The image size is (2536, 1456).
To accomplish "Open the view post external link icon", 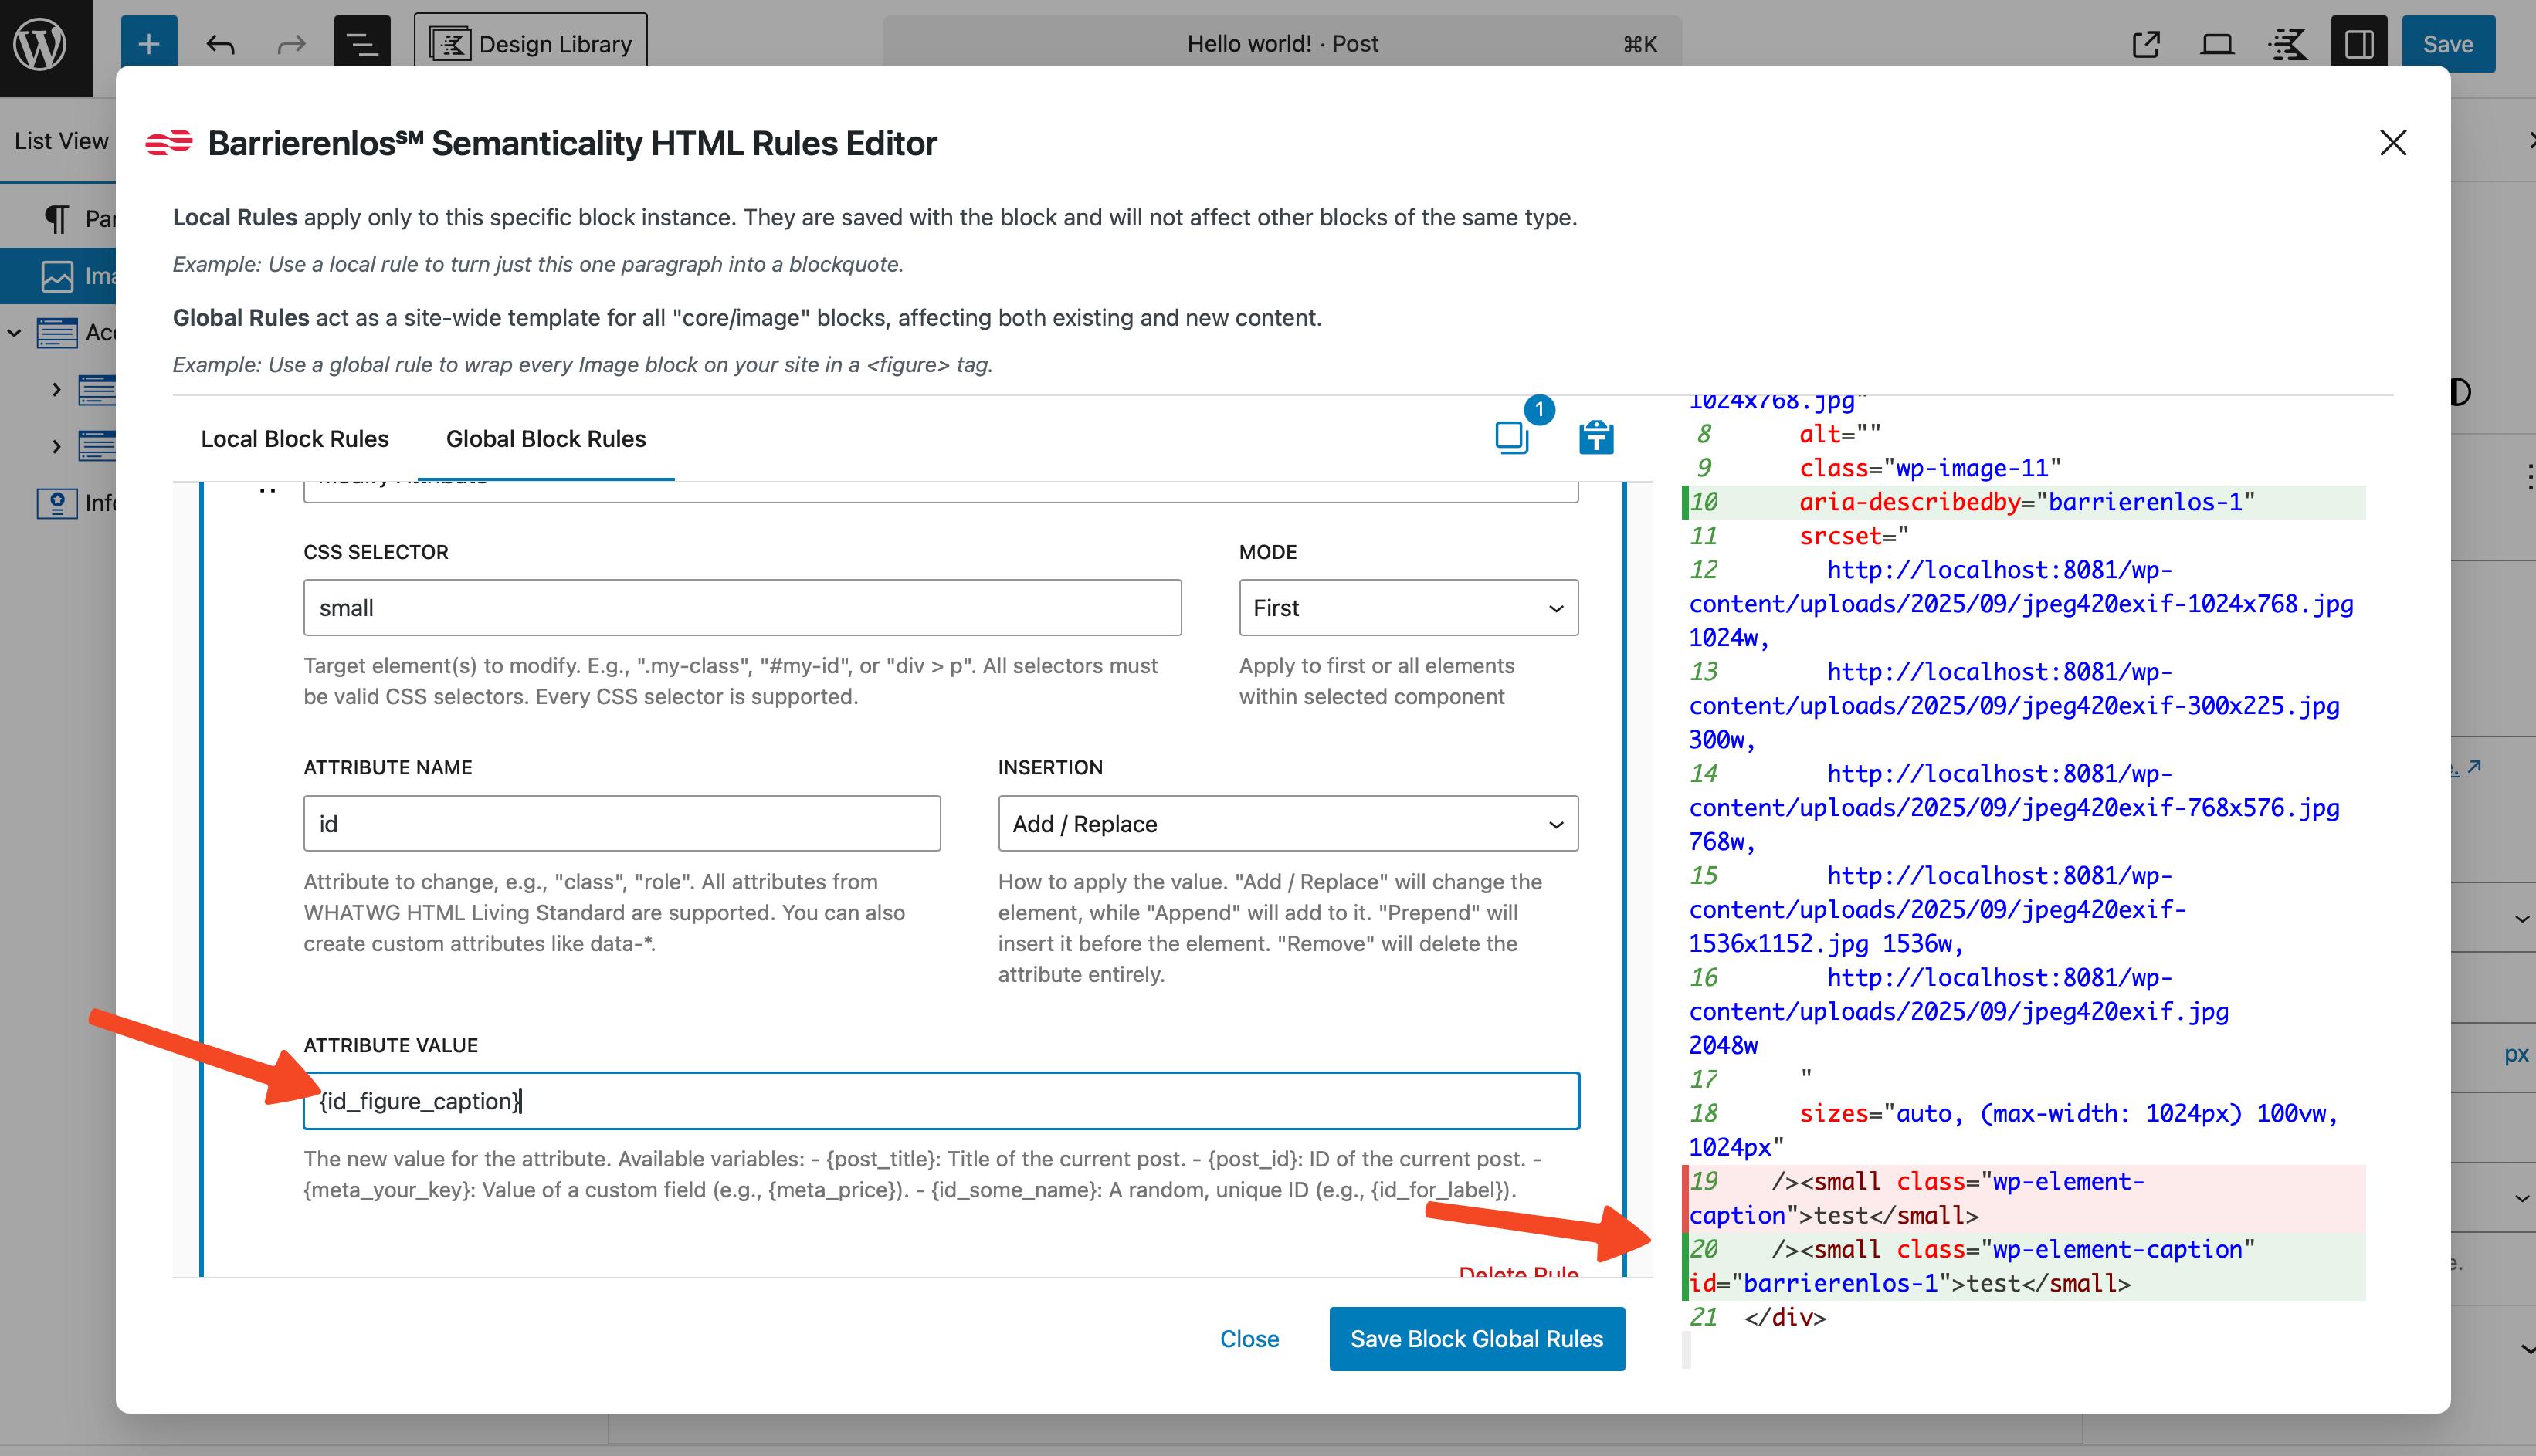I will (x=2146, y=44).
